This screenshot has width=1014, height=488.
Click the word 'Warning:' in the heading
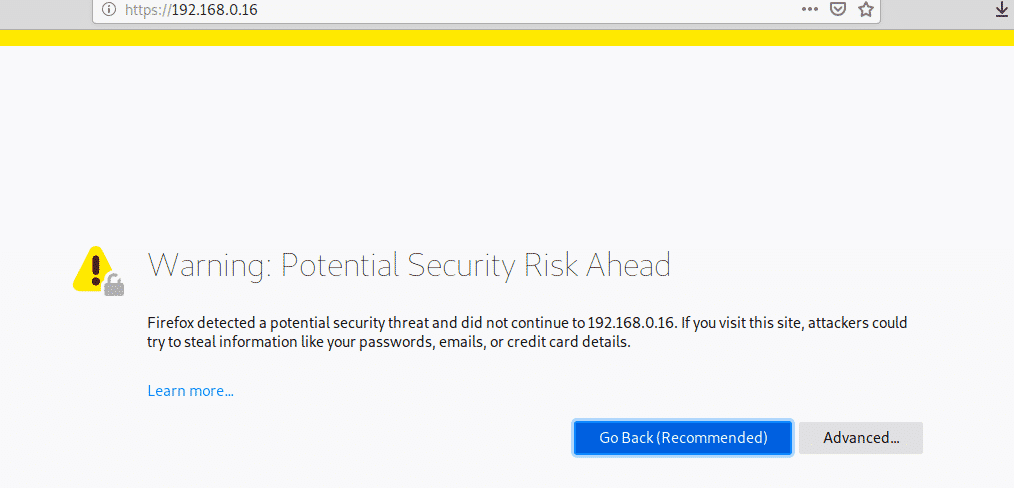pos(209,265)
